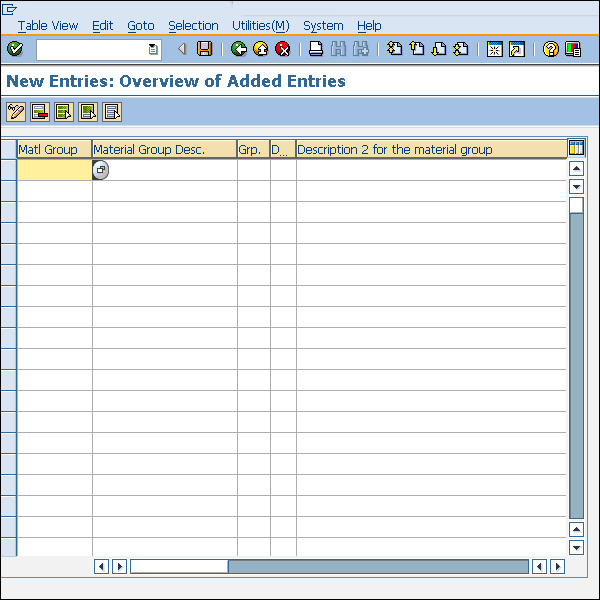Click the horizontal scrollbar thumb
600x600 pixels.
(x=179, y=566)
